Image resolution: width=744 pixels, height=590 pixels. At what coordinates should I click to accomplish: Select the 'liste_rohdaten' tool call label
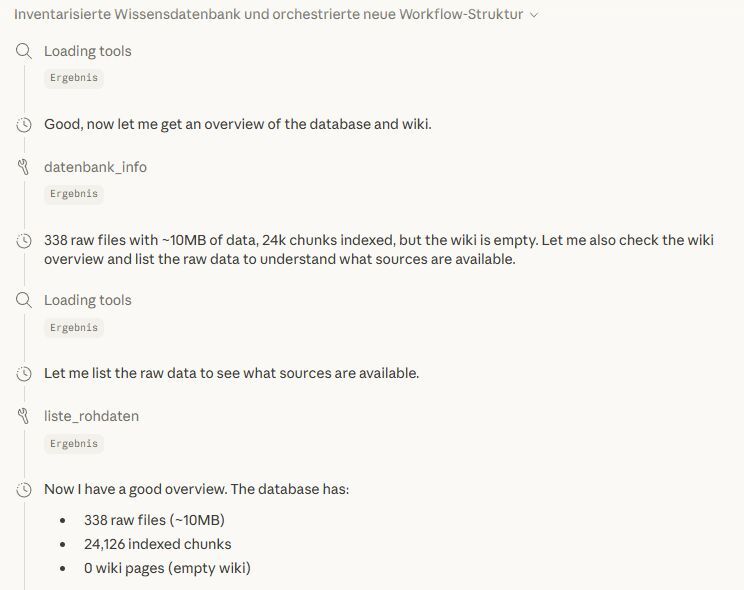tap(91, 416)
